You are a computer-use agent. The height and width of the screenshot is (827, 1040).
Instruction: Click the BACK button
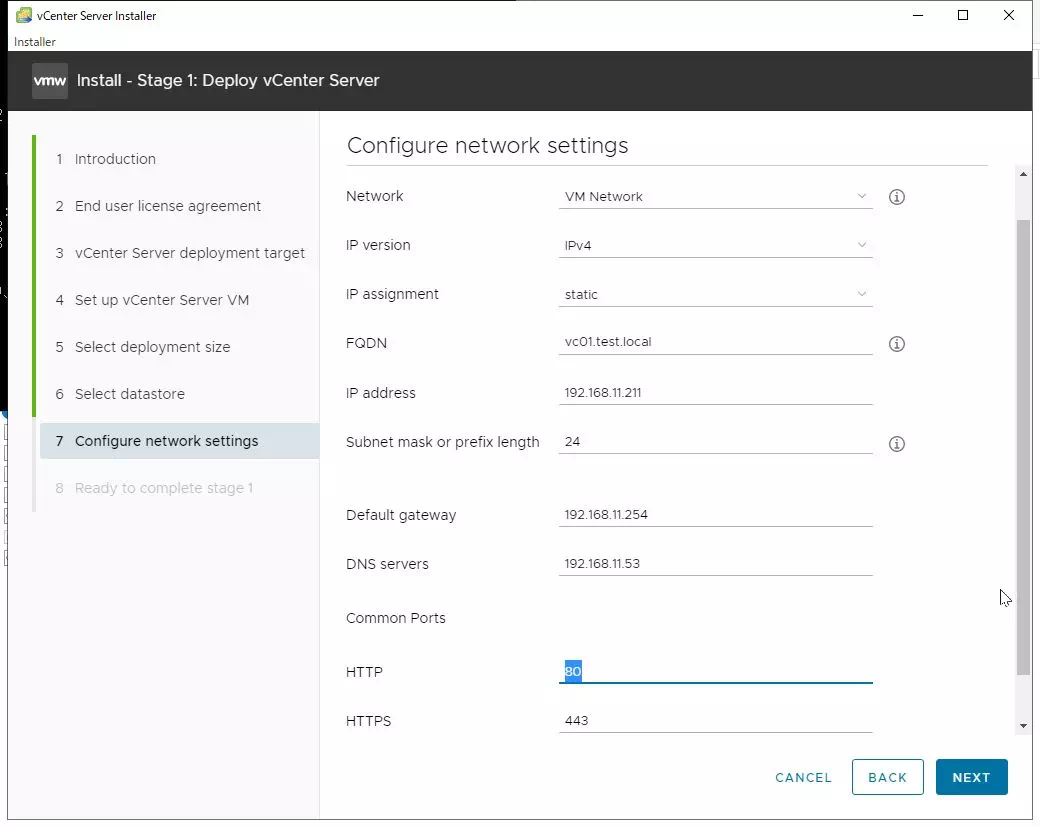[887, 777]
